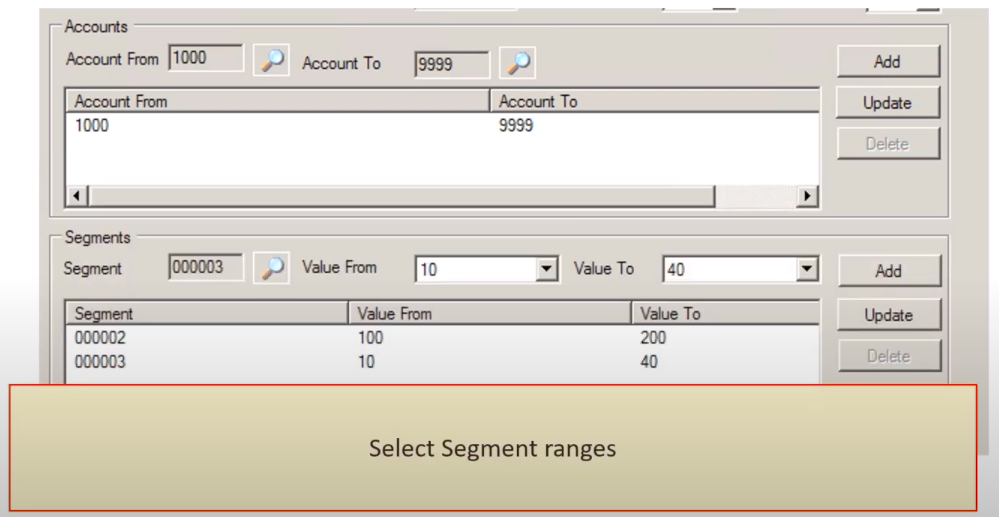Click Value To cell 200
Screen dimensions: 999x517
point(653,338)
